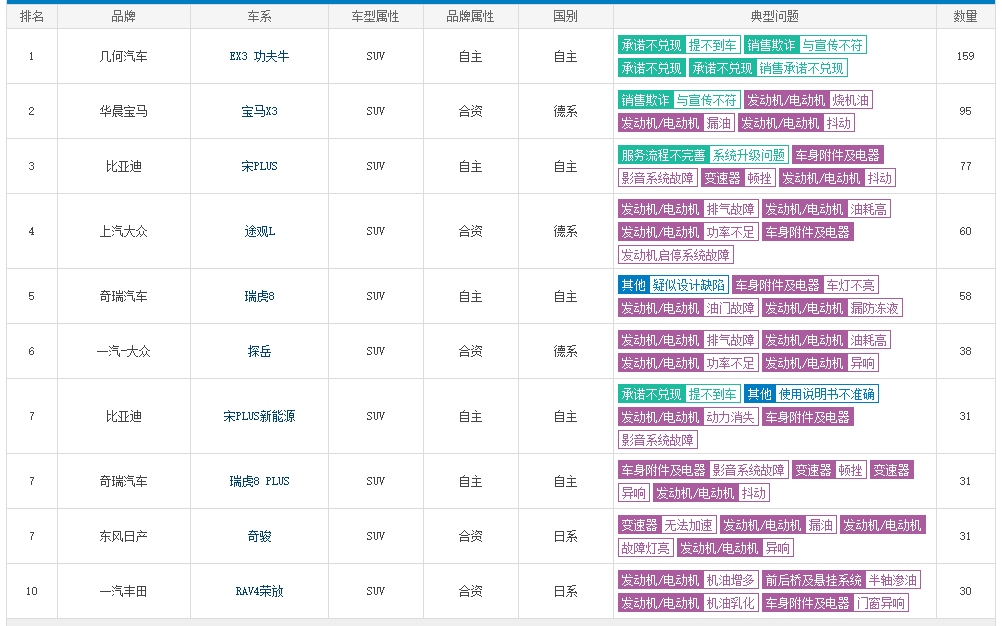
Task: Select the 奇骏 series link
Action: (x=259, y=536)
